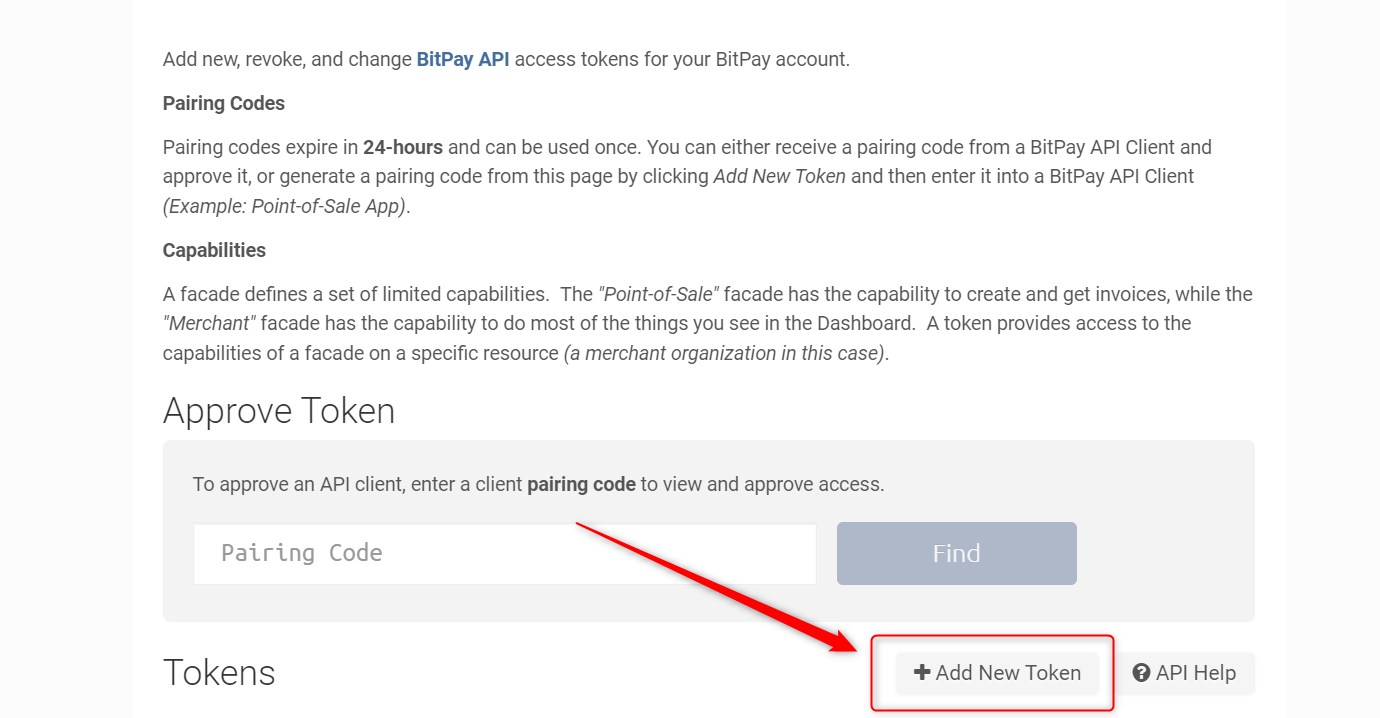
Task: Click the bold 24-hours text
Action: (403, 147)
